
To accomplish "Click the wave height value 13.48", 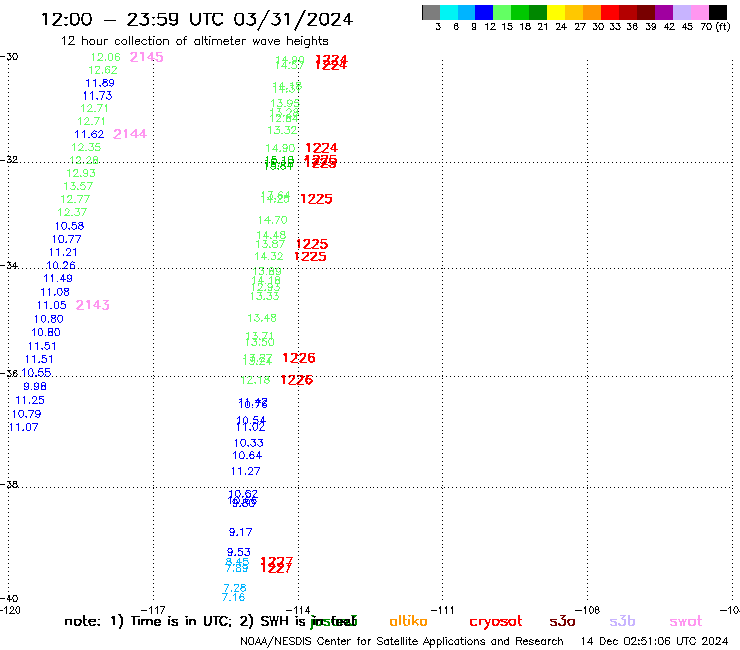I will pos(262,318).
